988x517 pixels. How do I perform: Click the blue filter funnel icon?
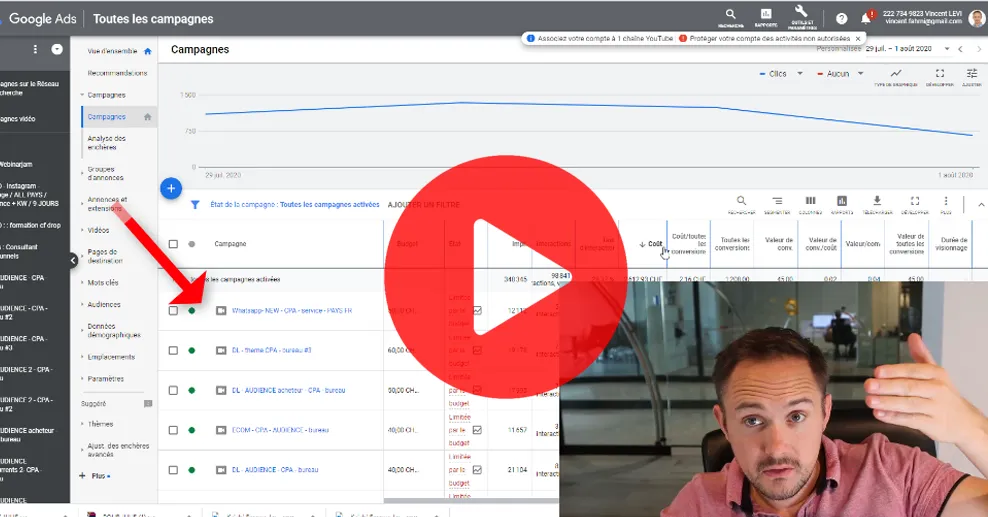point(195,205)
